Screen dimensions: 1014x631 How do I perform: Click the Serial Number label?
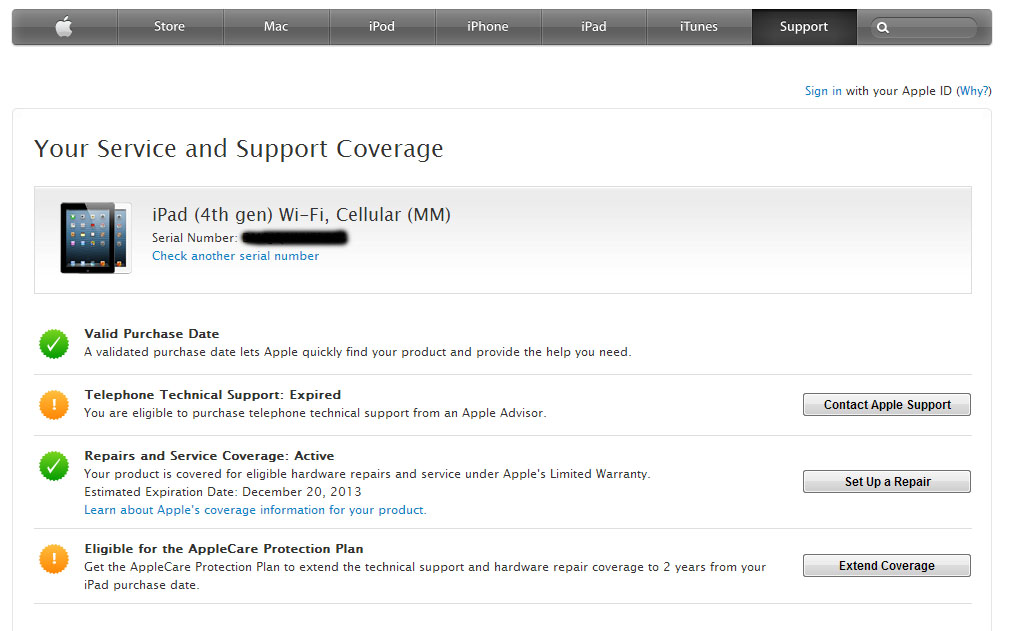[195, 238]
